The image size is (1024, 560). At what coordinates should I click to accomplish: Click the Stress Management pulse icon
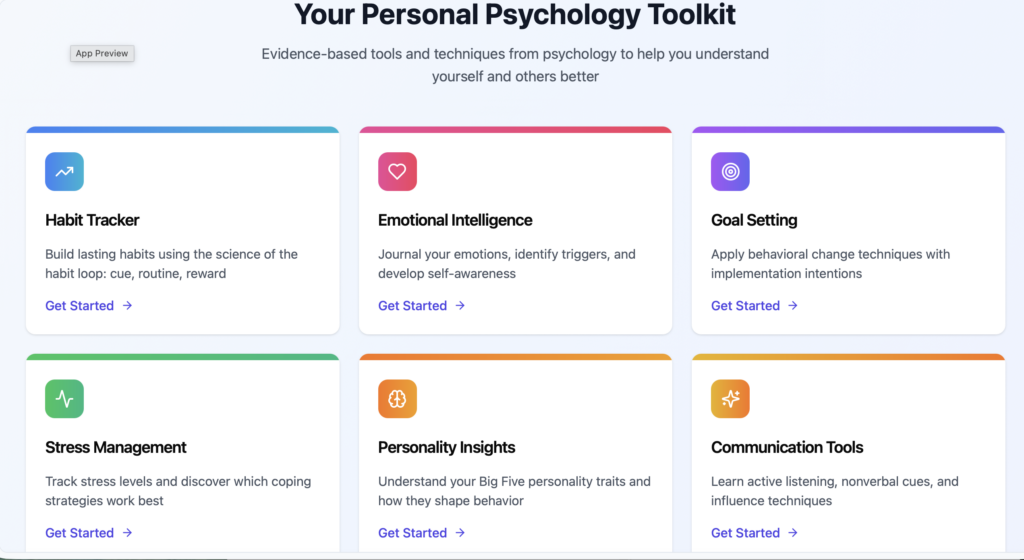pos(64,399)
